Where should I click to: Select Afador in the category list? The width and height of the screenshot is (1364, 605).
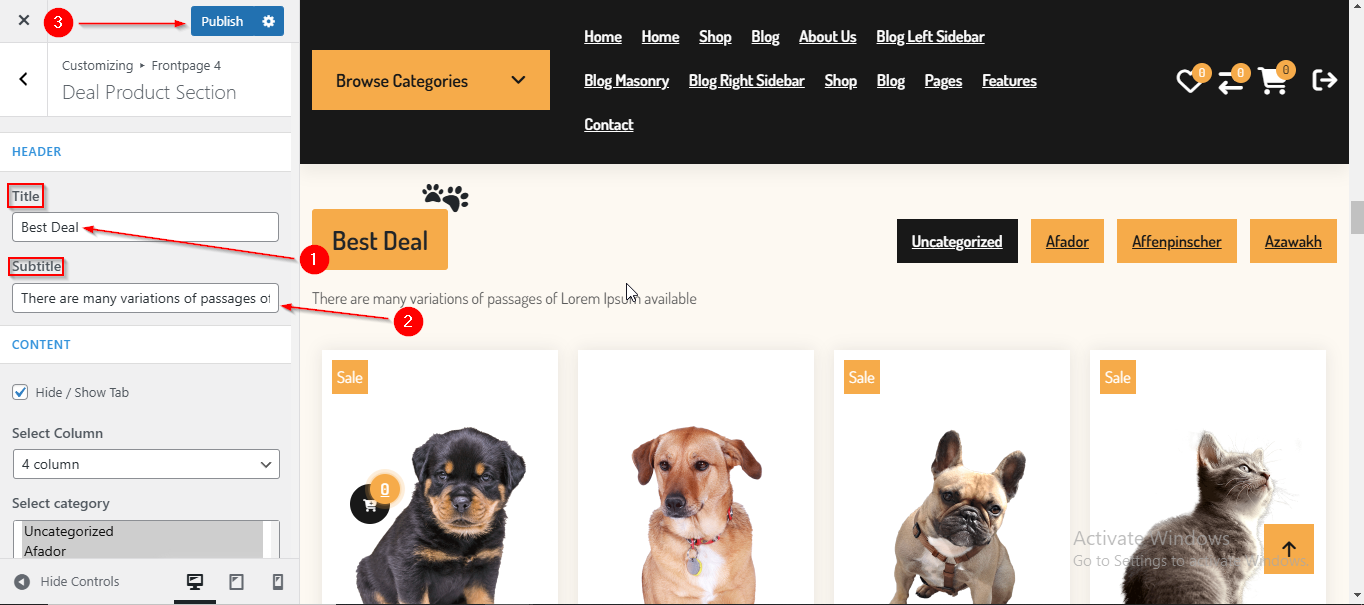point(45,551)
